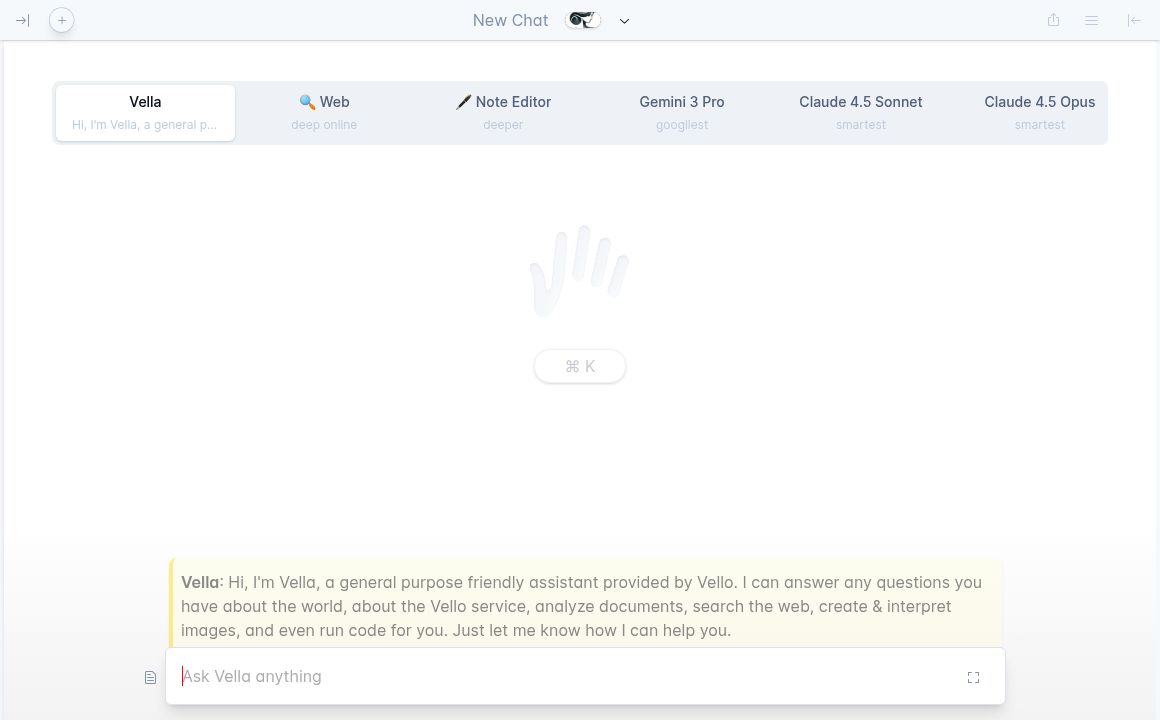Image resolution: width=1160 pixels, height=720 pixels.
Task: Switch to the Web search tab
Action: coord(324,112)
